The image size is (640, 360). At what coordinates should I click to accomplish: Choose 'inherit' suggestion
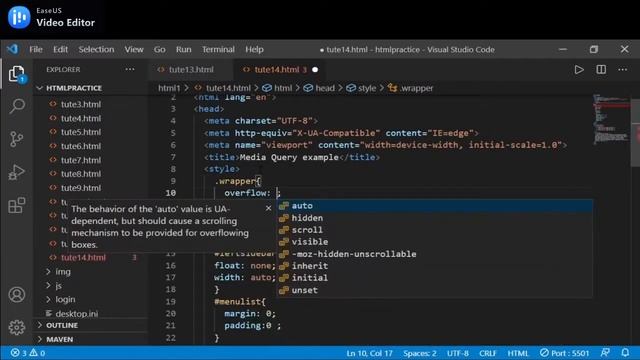coord(435,266)
